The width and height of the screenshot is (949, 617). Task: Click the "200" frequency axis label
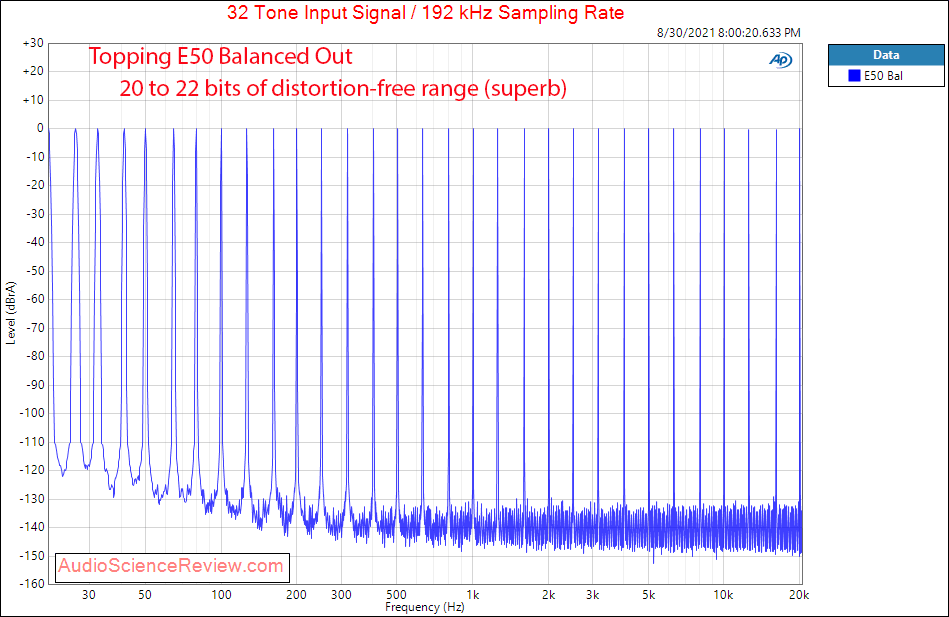296,595
